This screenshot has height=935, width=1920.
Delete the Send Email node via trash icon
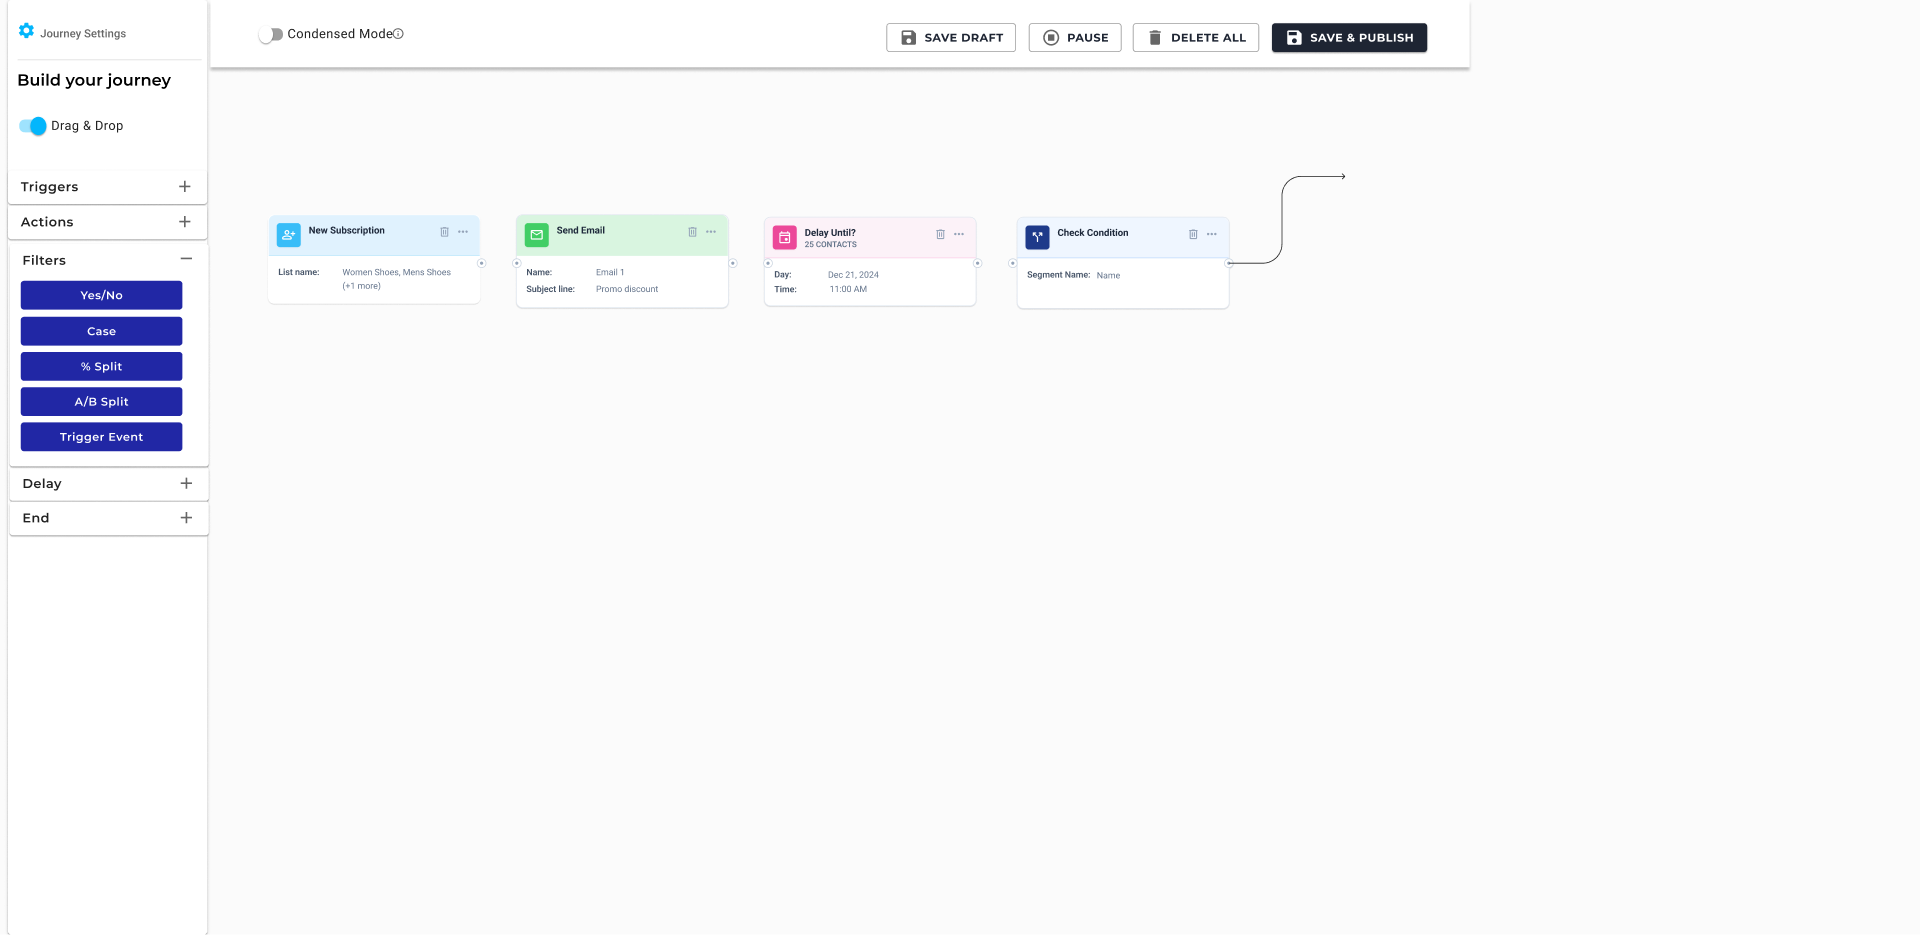(x=692, y=232)
